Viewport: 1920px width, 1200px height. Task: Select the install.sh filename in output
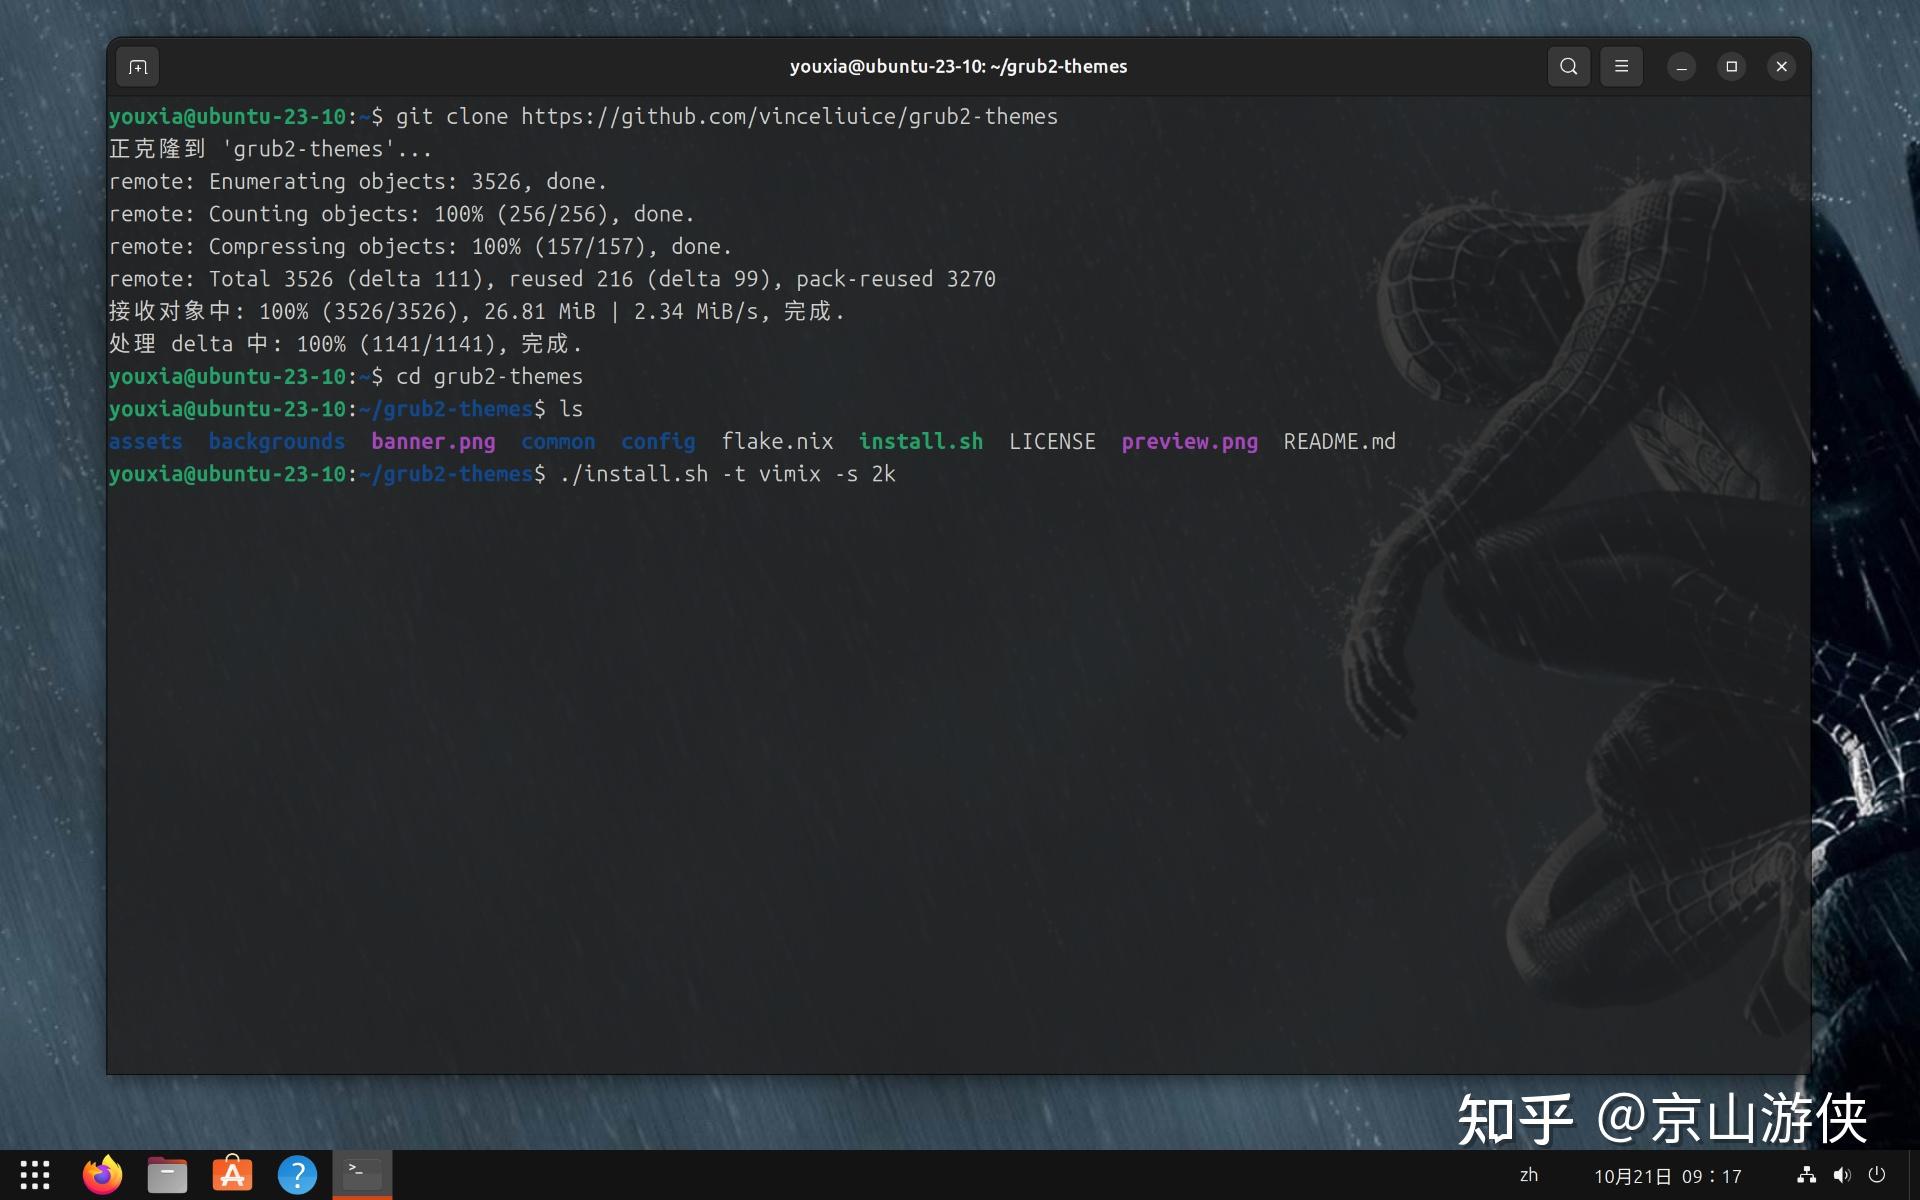[919, 441]
